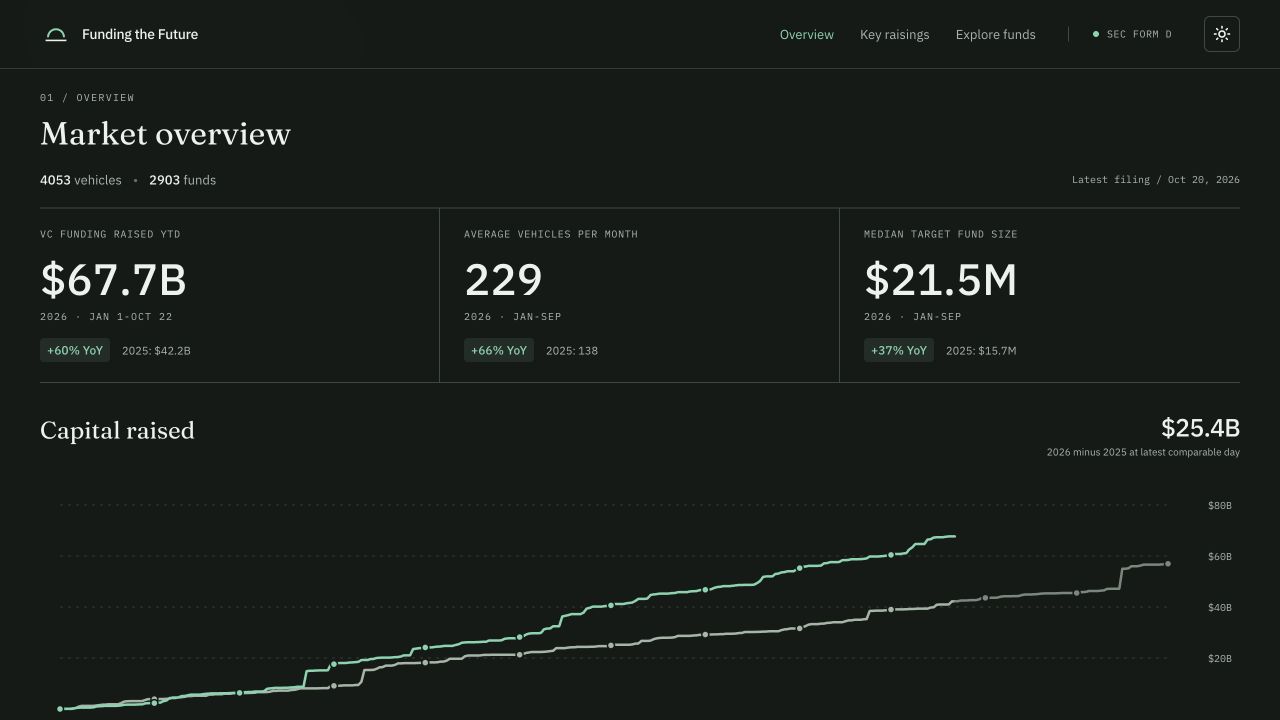The image size is (1280, 720).
Task: Select the +60% YoY badge
Action: [75, 350]
